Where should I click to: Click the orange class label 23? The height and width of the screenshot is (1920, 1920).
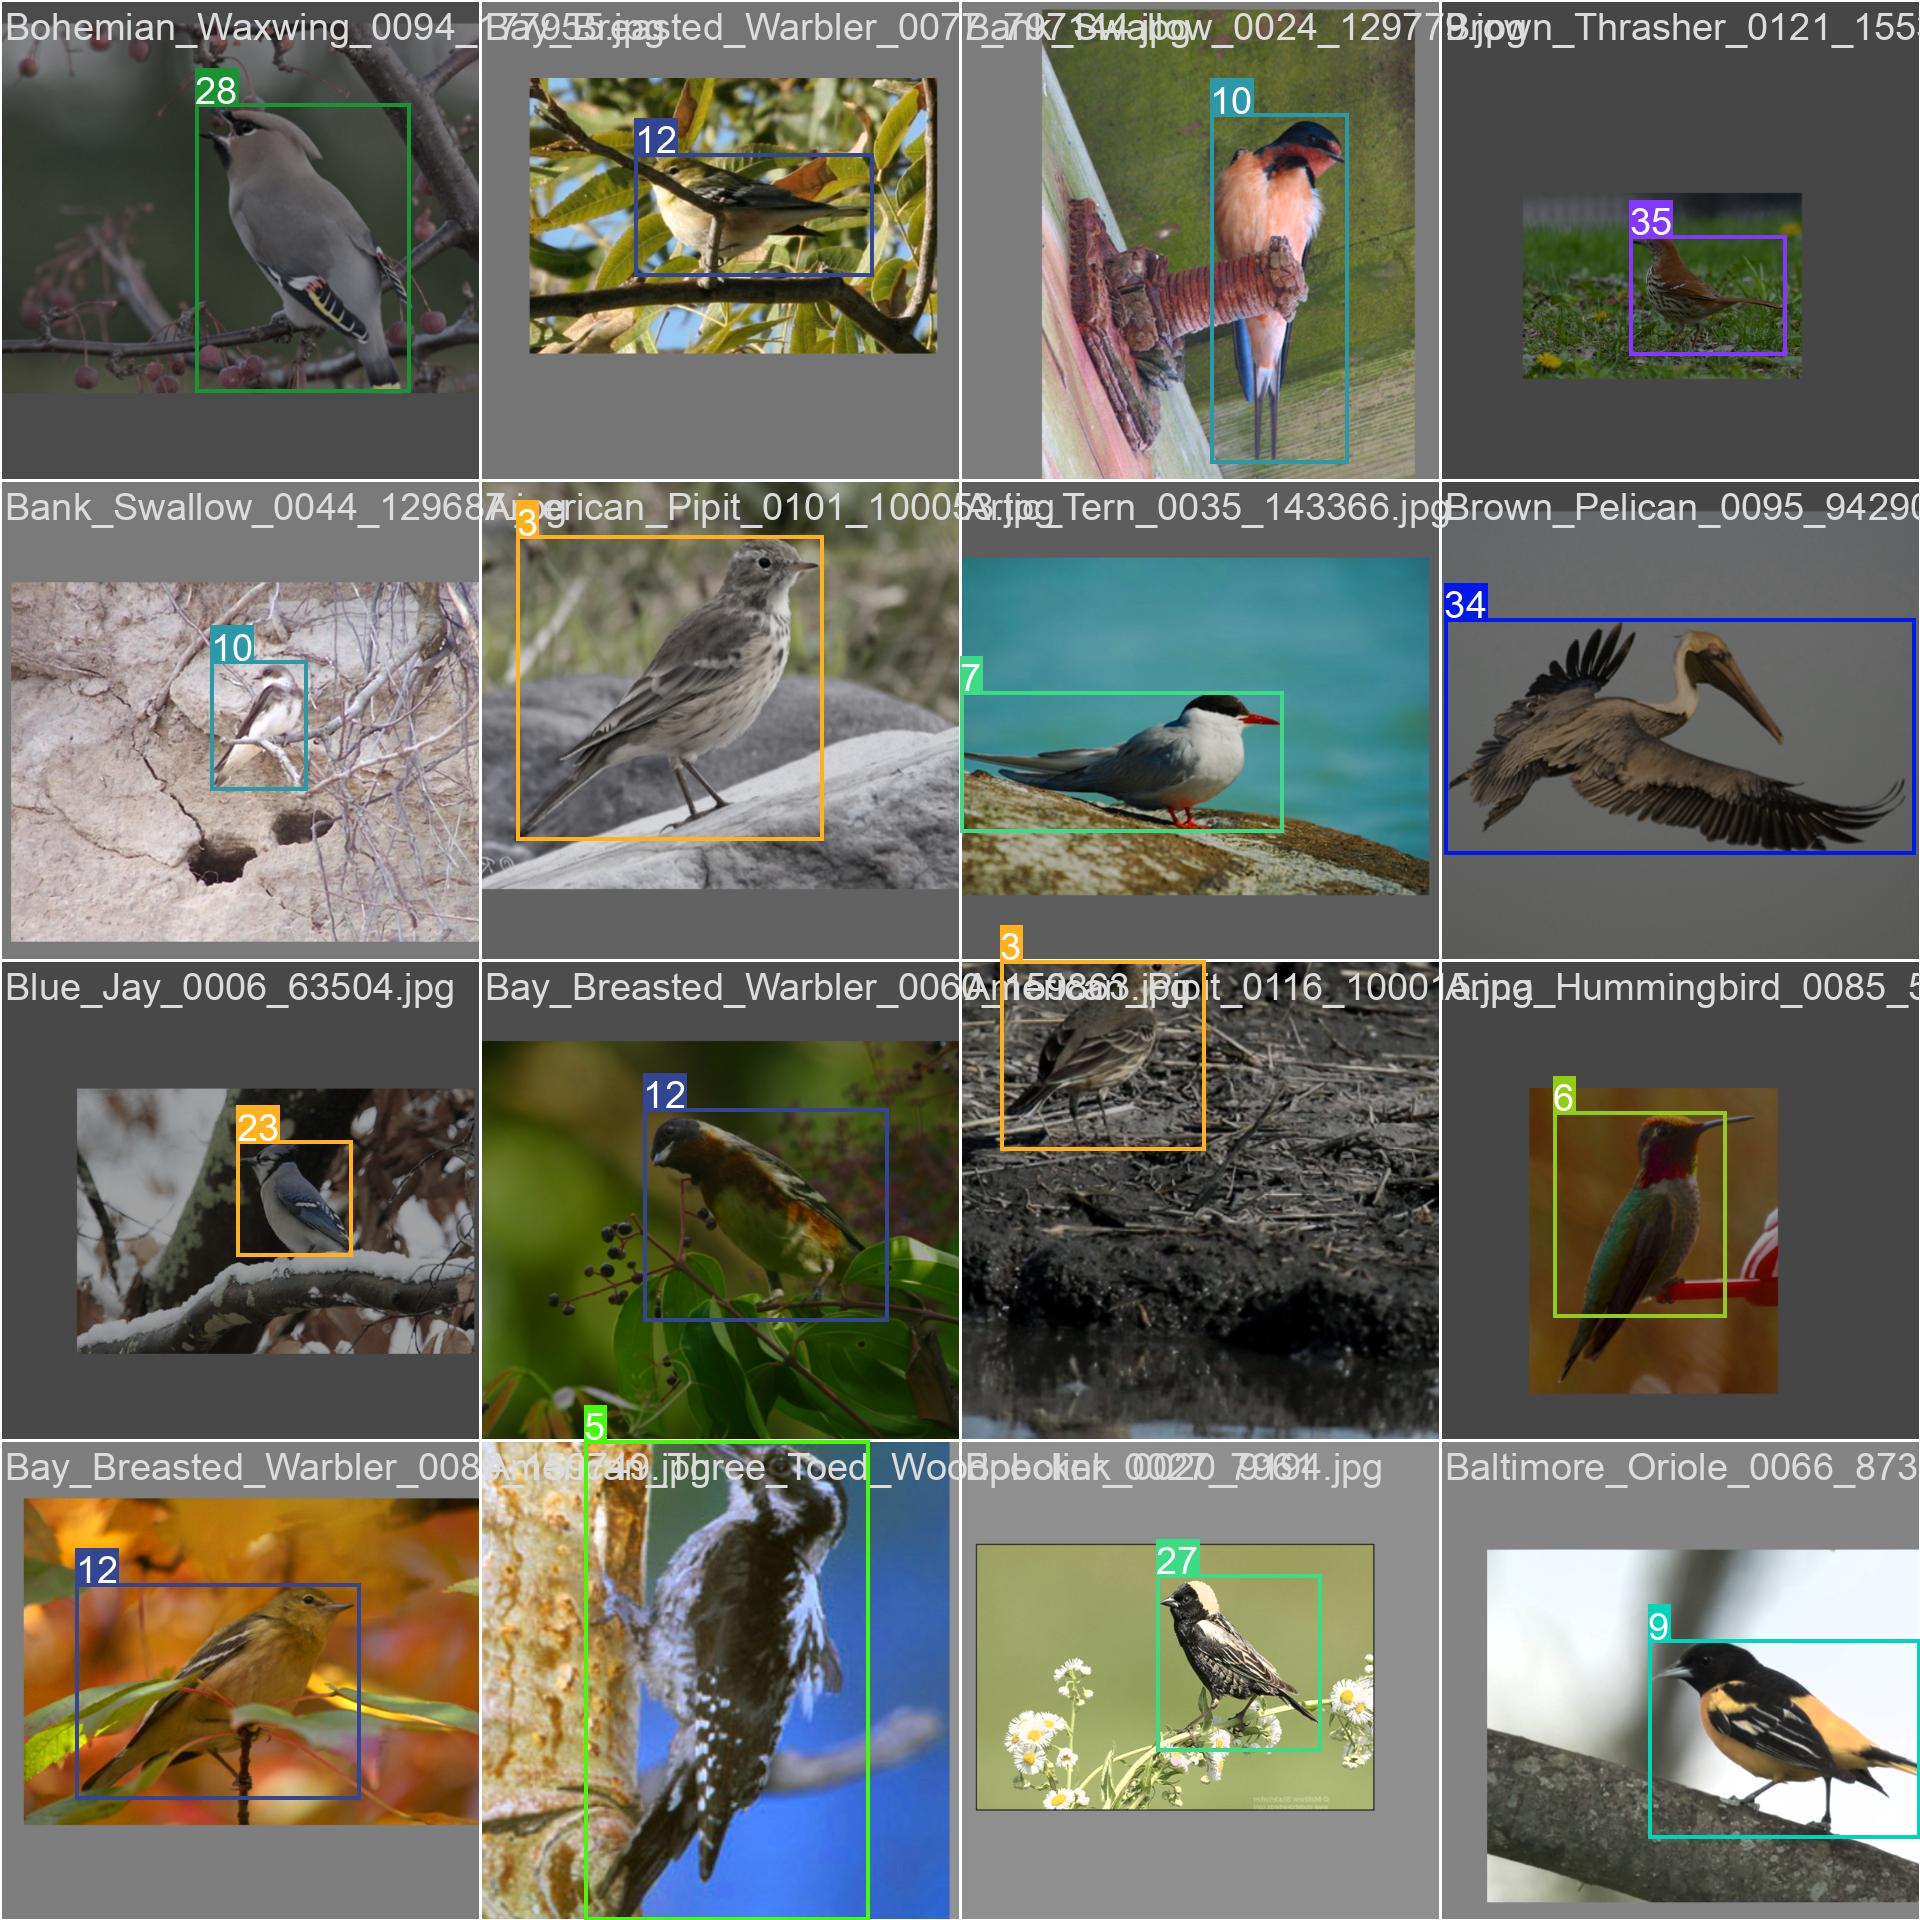257,1127
